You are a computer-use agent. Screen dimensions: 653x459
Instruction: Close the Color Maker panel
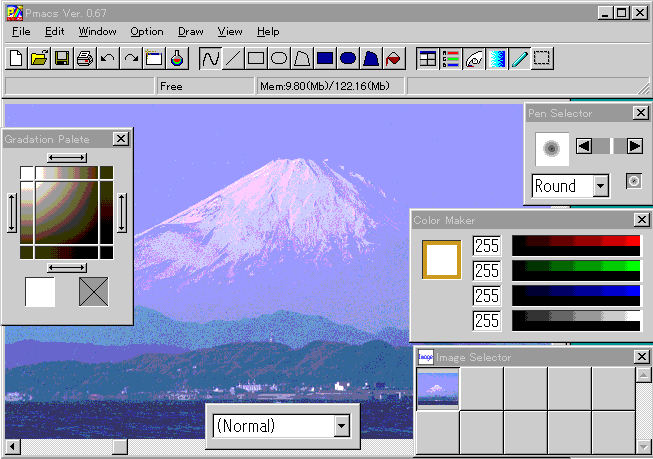642,220
